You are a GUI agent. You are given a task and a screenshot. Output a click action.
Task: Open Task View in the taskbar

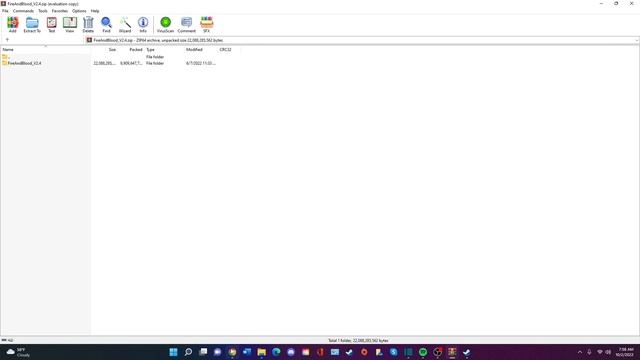[203, 352]
